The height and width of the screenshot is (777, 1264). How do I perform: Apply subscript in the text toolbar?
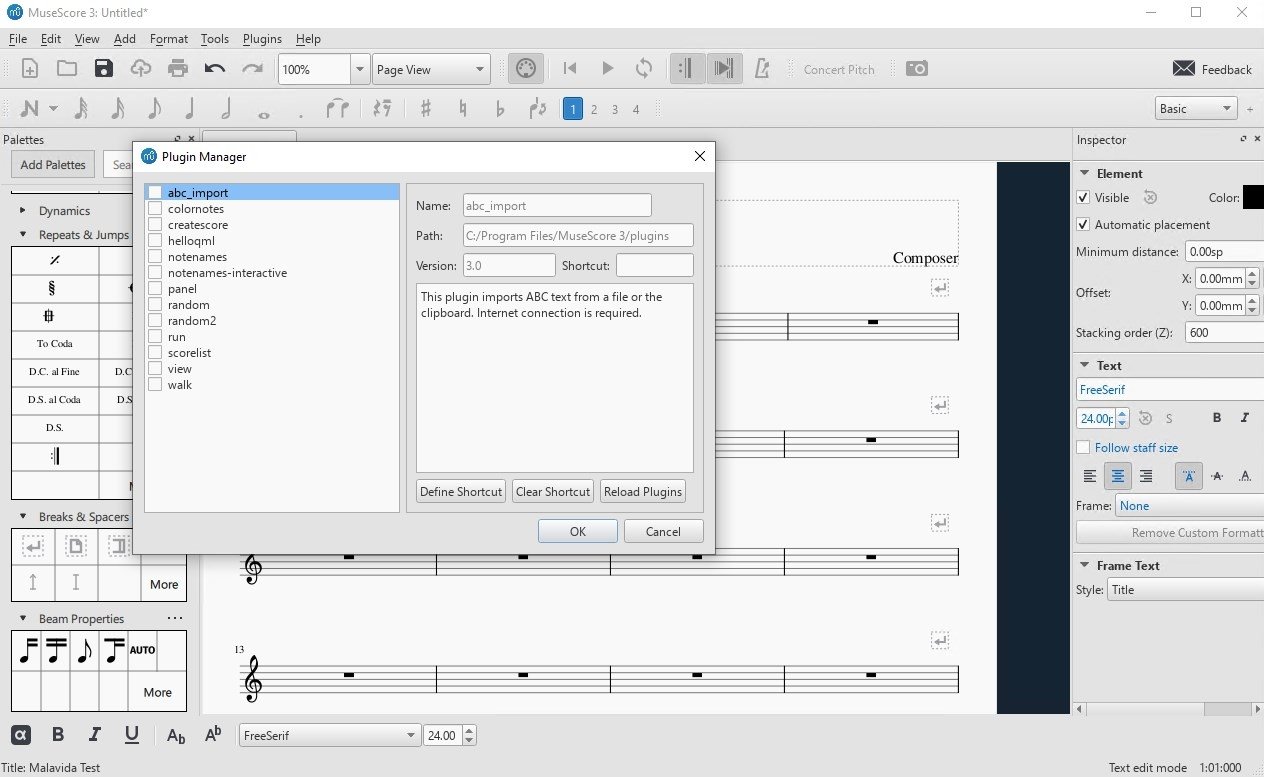pyautogui.click(x=176, y=736)
